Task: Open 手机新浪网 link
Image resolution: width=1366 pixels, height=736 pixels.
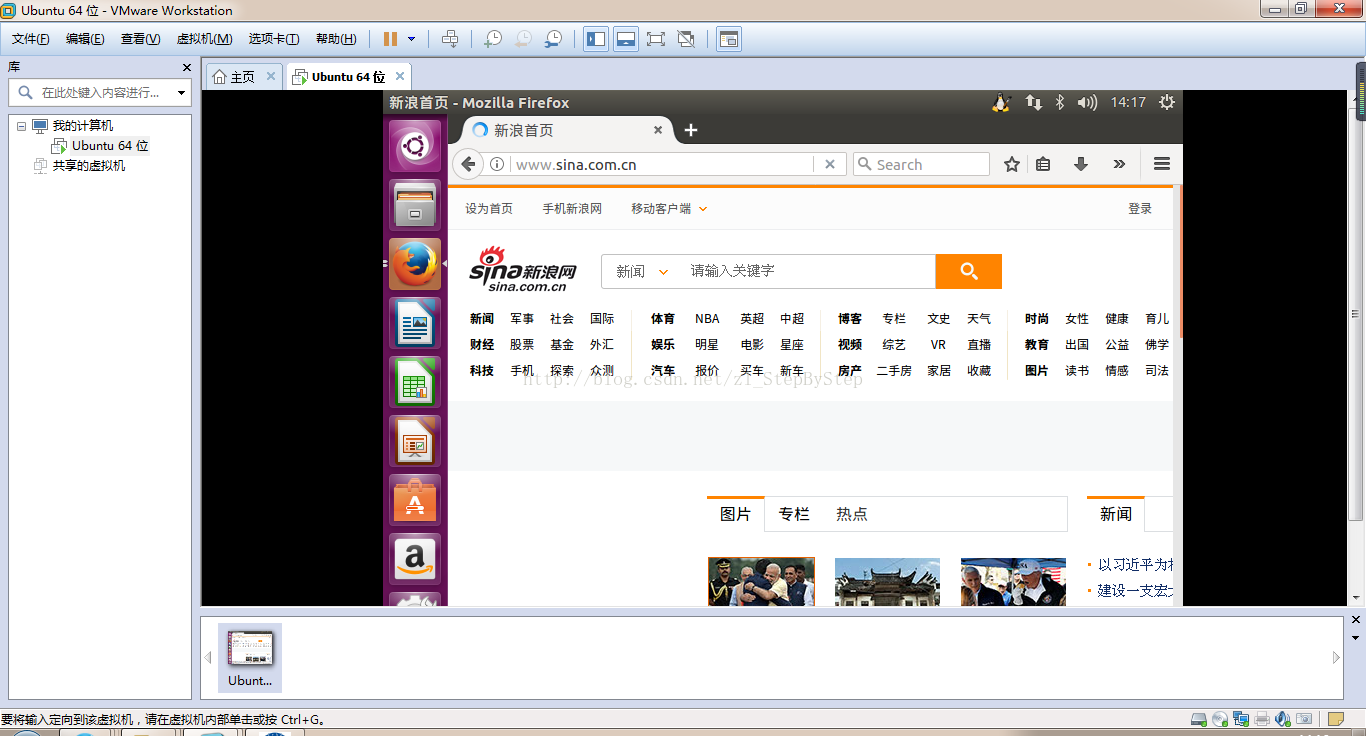Action: (572, 209)
